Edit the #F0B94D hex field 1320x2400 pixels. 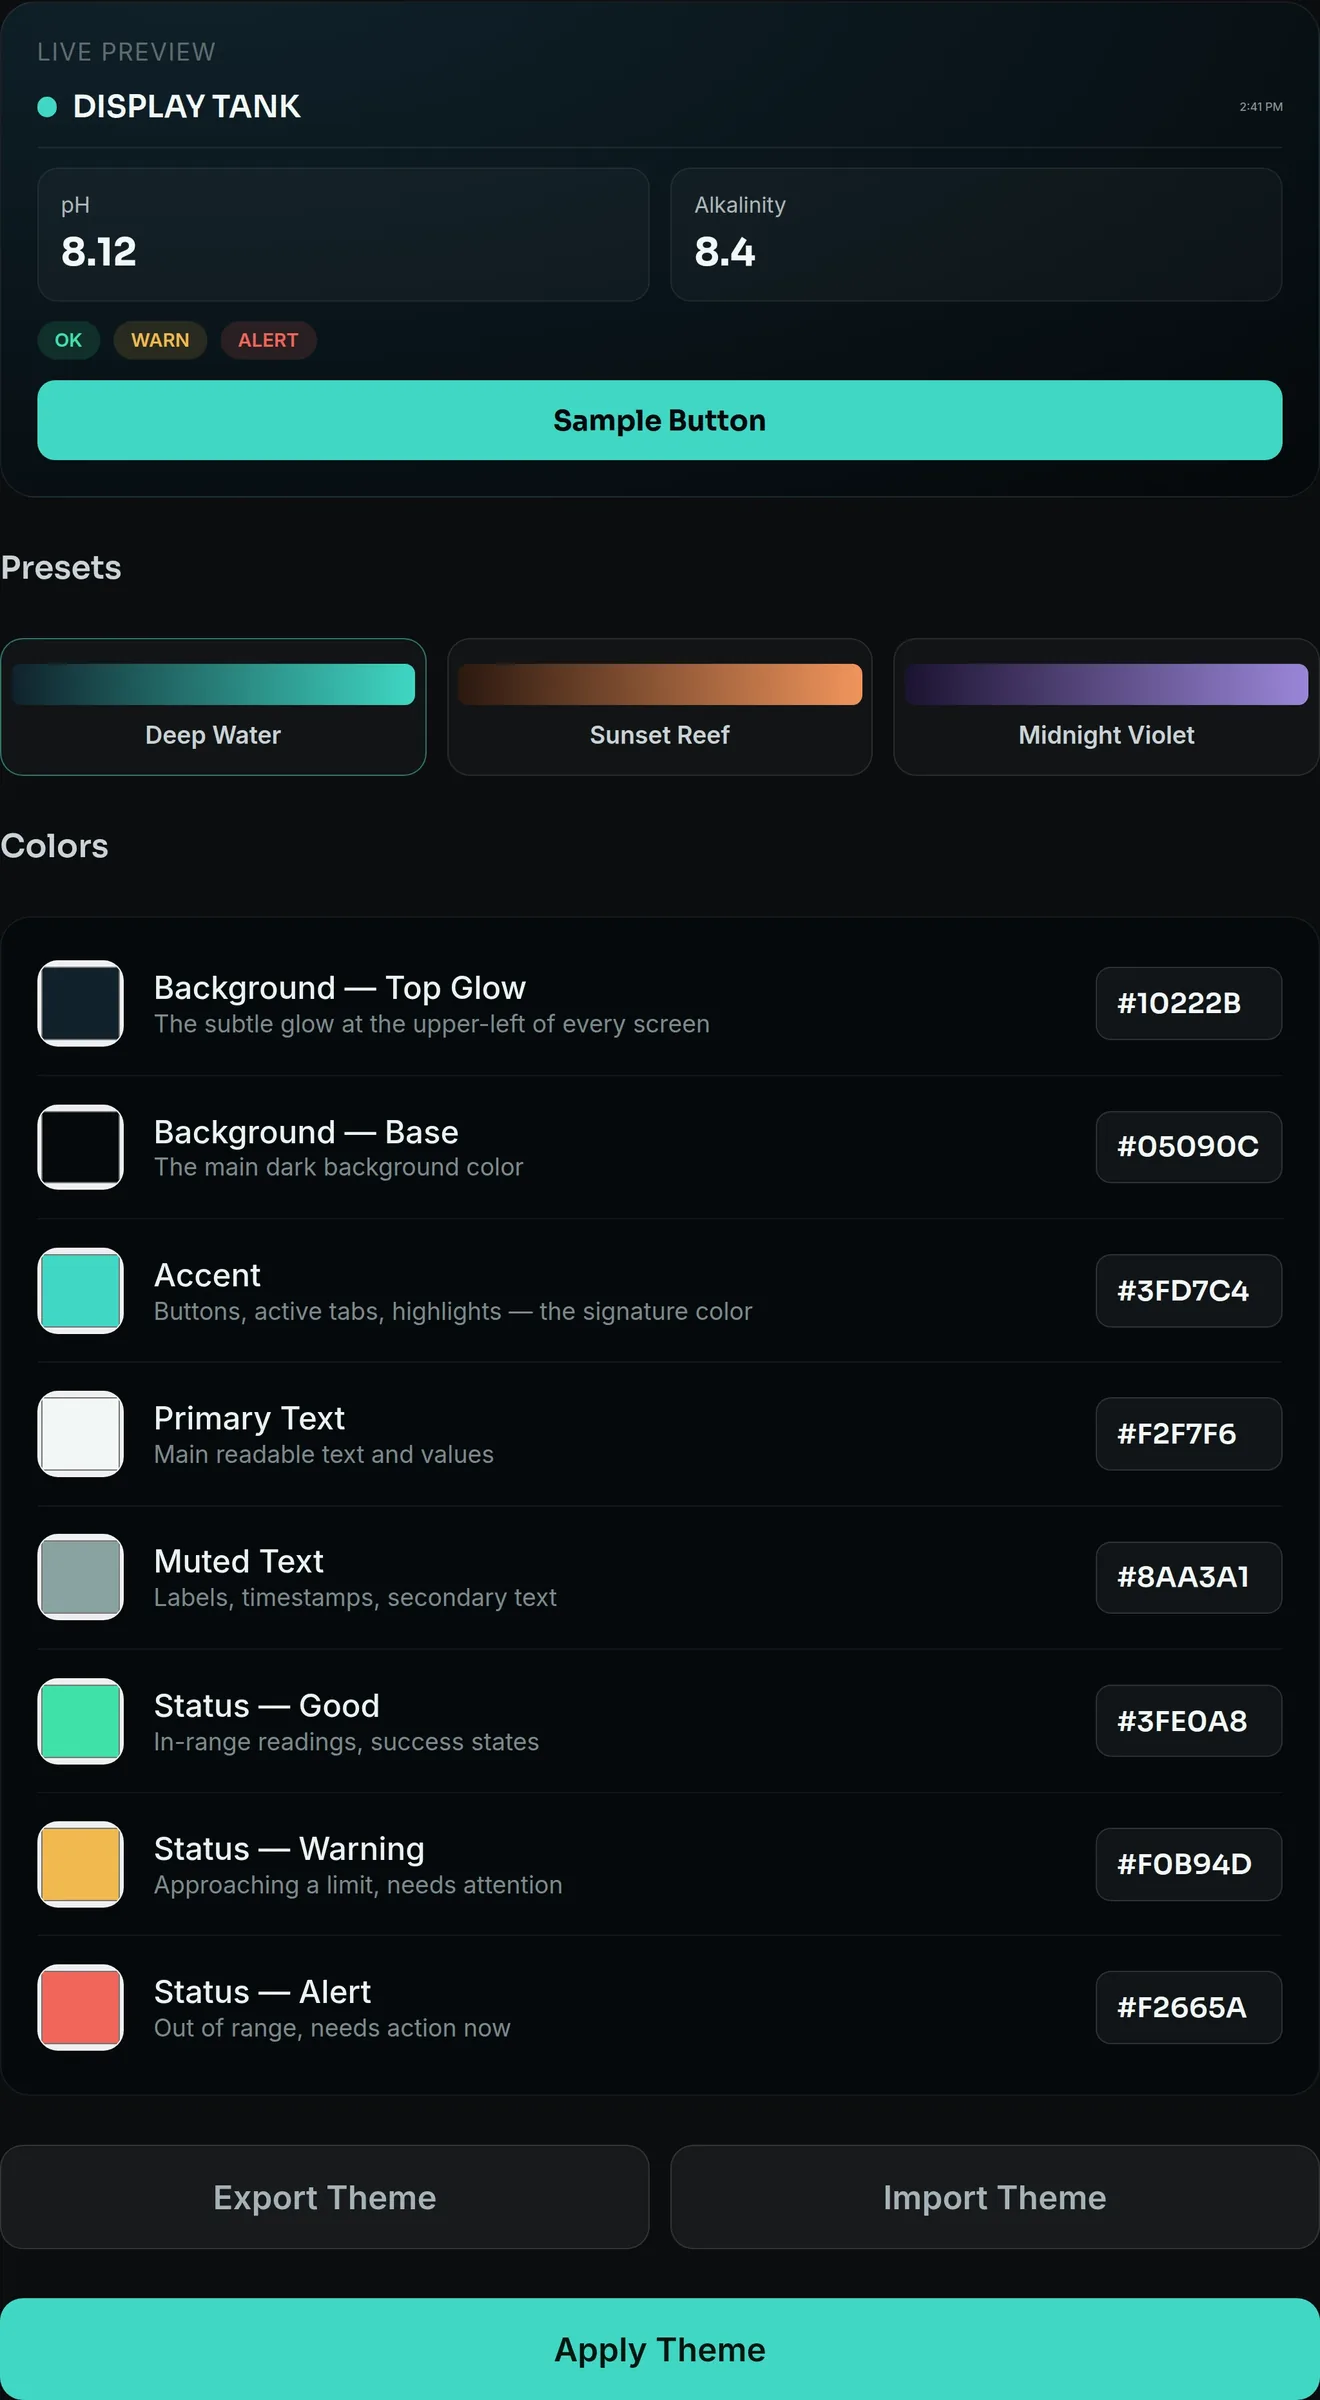point(1189,1864)
